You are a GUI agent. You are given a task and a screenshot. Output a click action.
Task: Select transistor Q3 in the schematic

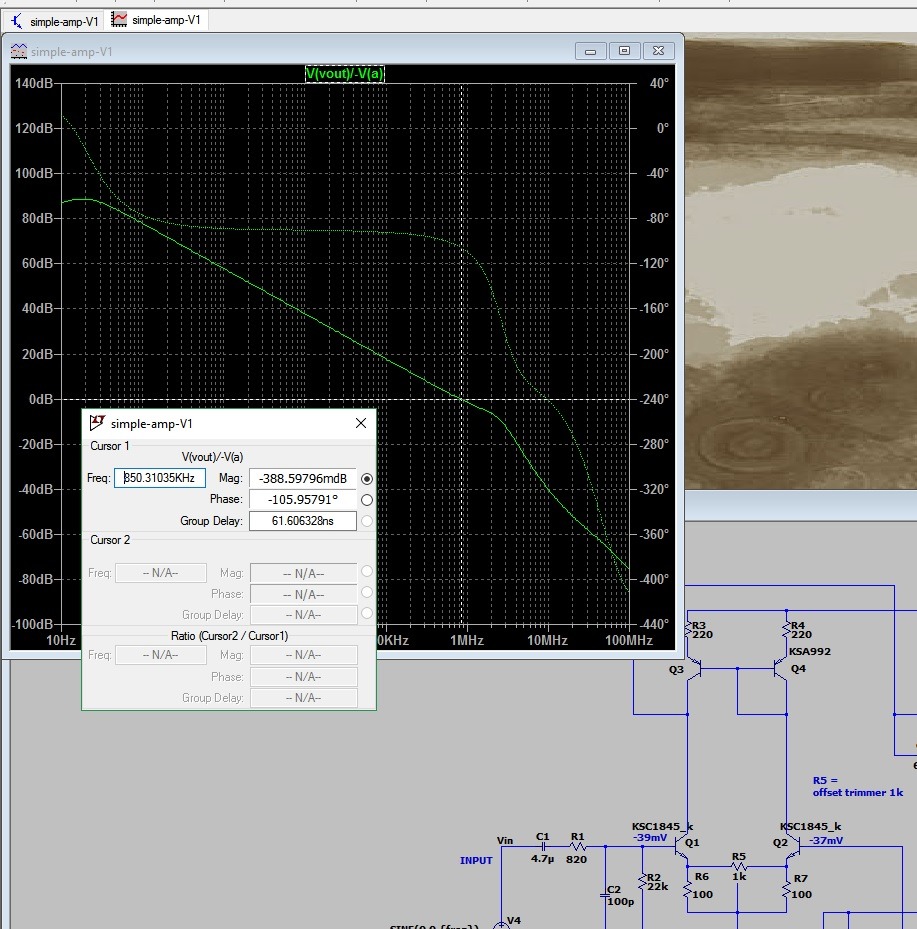coord(693,669)
